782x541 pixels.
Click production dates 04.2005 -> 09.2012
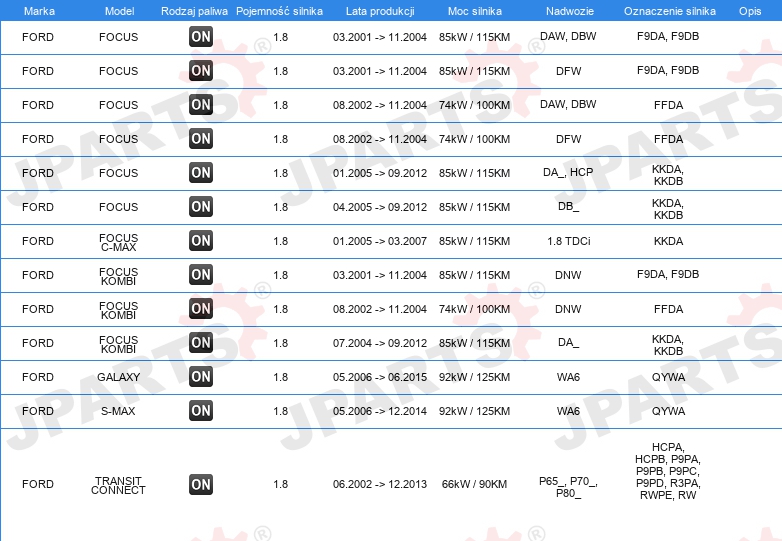380,207
